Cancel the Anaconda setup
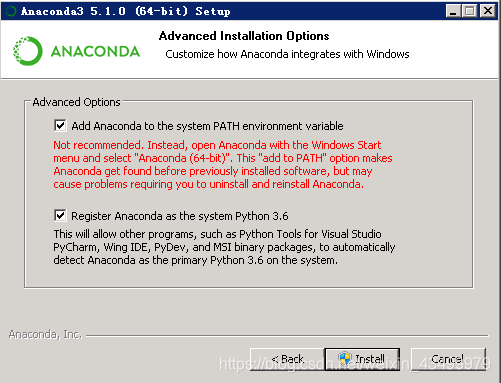This screenshot has width=501, height=383. (x=448, y=359)
